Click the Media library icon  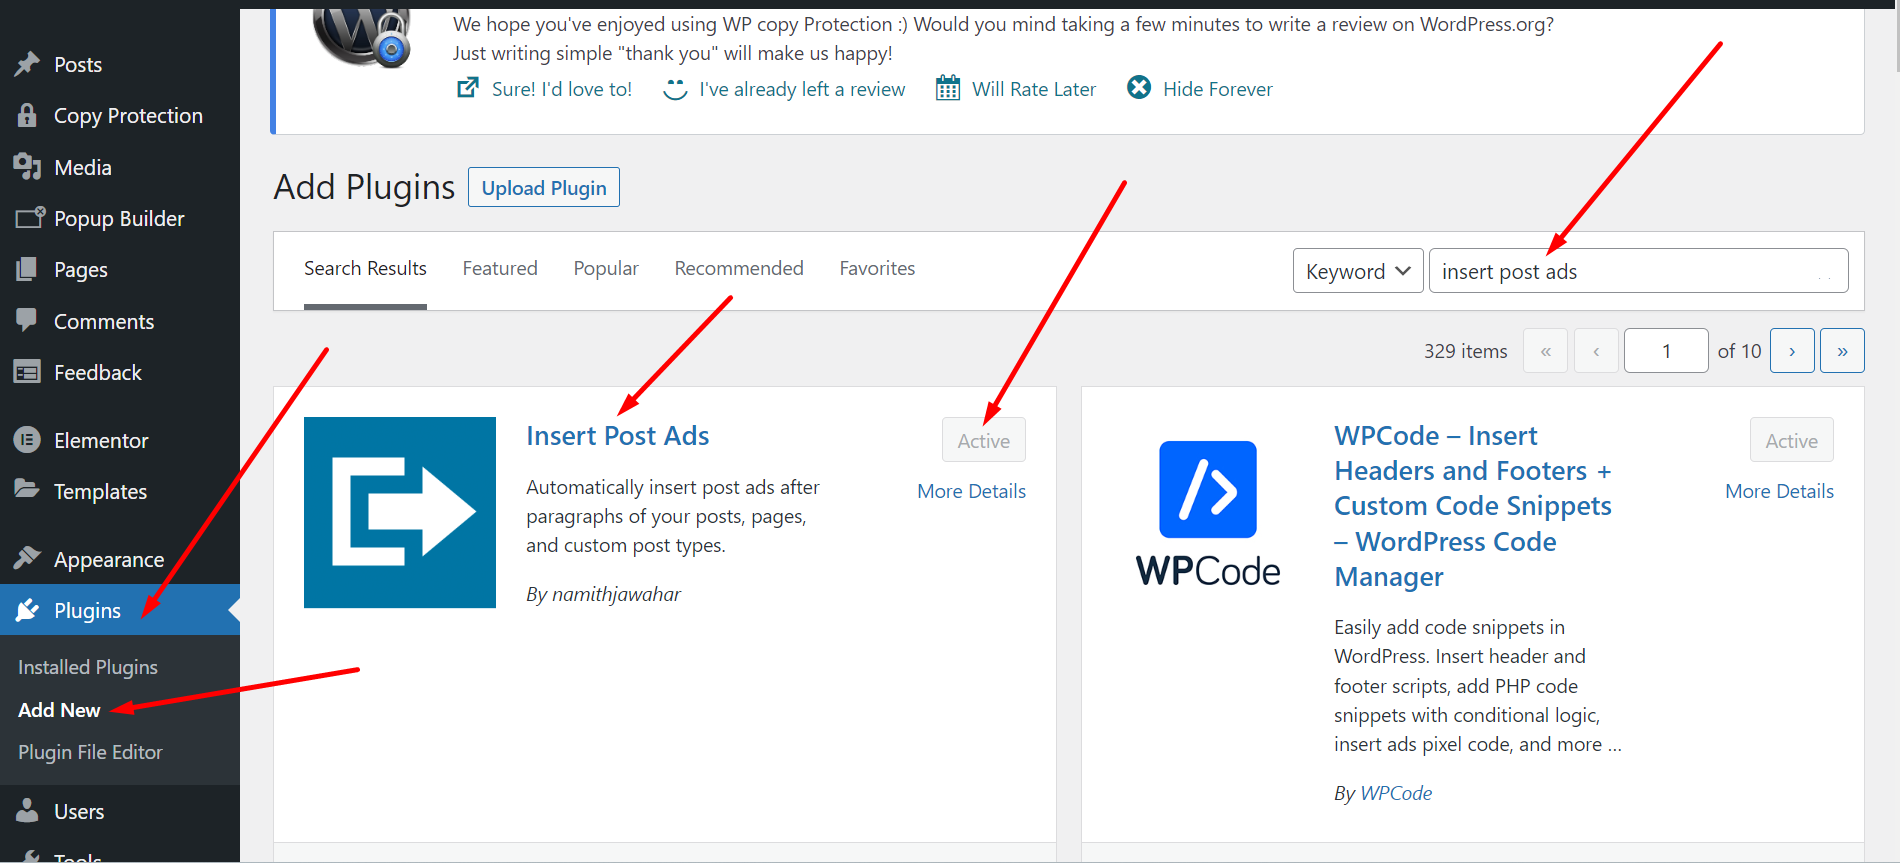click(27, 167)
